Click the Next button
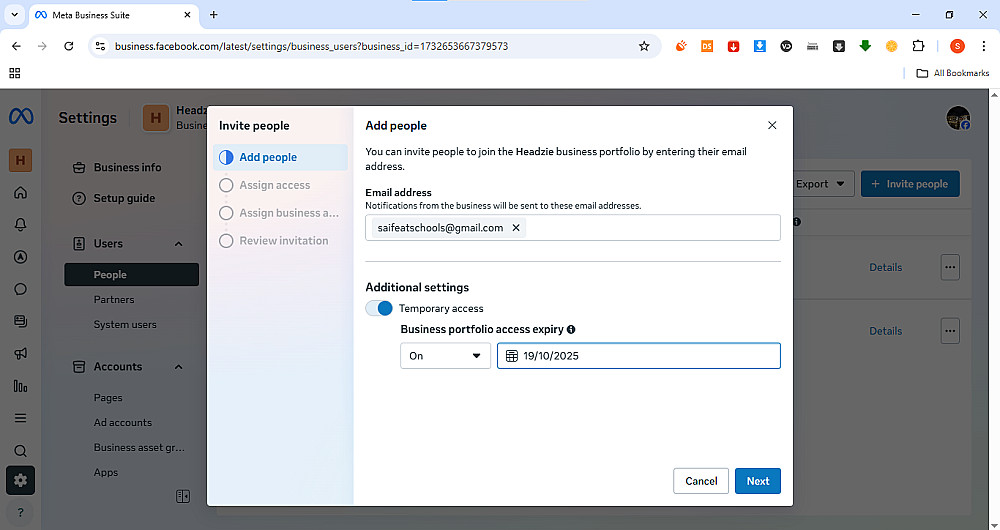Screen dimensions: 1000x530 (758, 481)
